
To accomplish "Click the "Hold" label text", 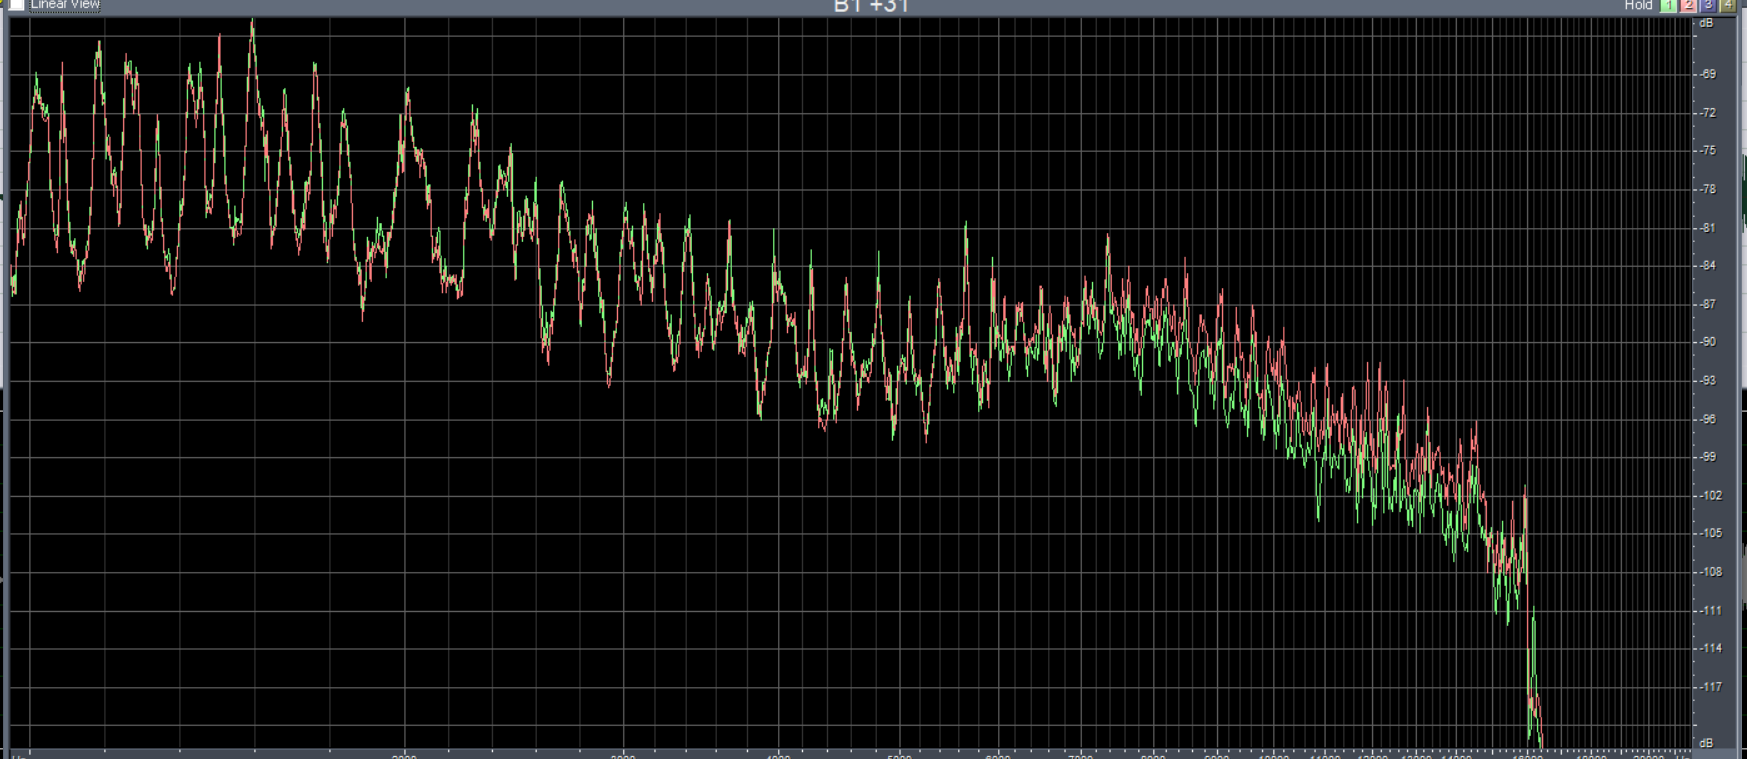I will pyautogui.click(x=1638, y=5).
